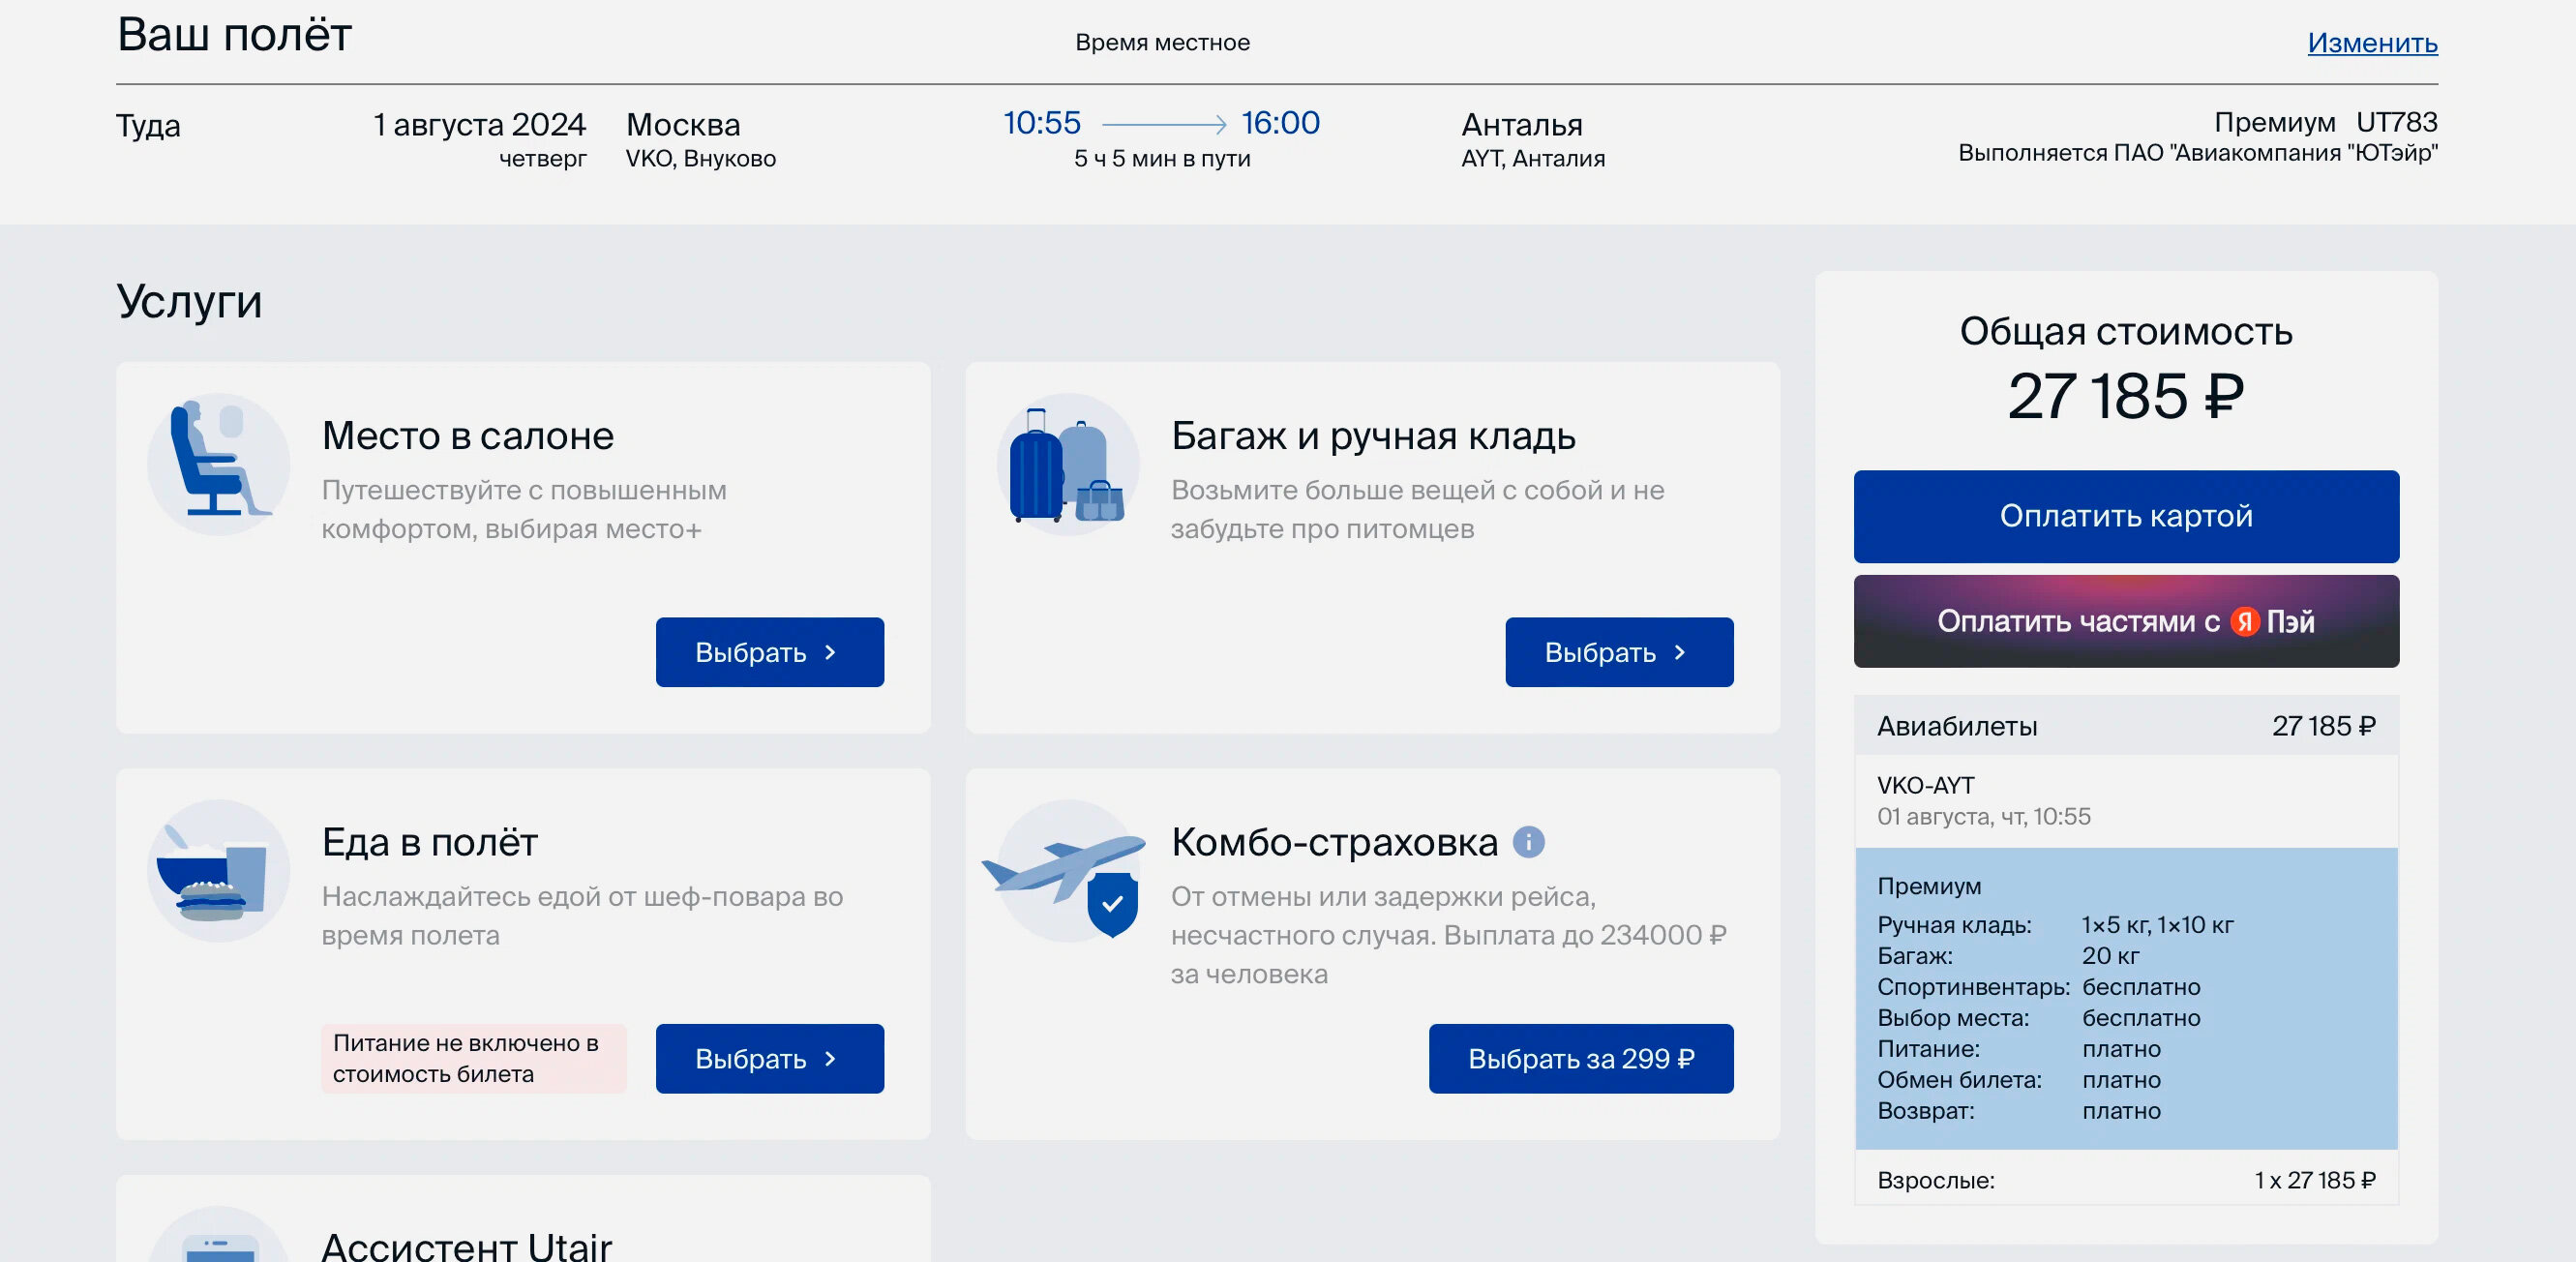Click the combo insurance airplane shield icon
The image size is (2576, 1262).
(1065, 870)
